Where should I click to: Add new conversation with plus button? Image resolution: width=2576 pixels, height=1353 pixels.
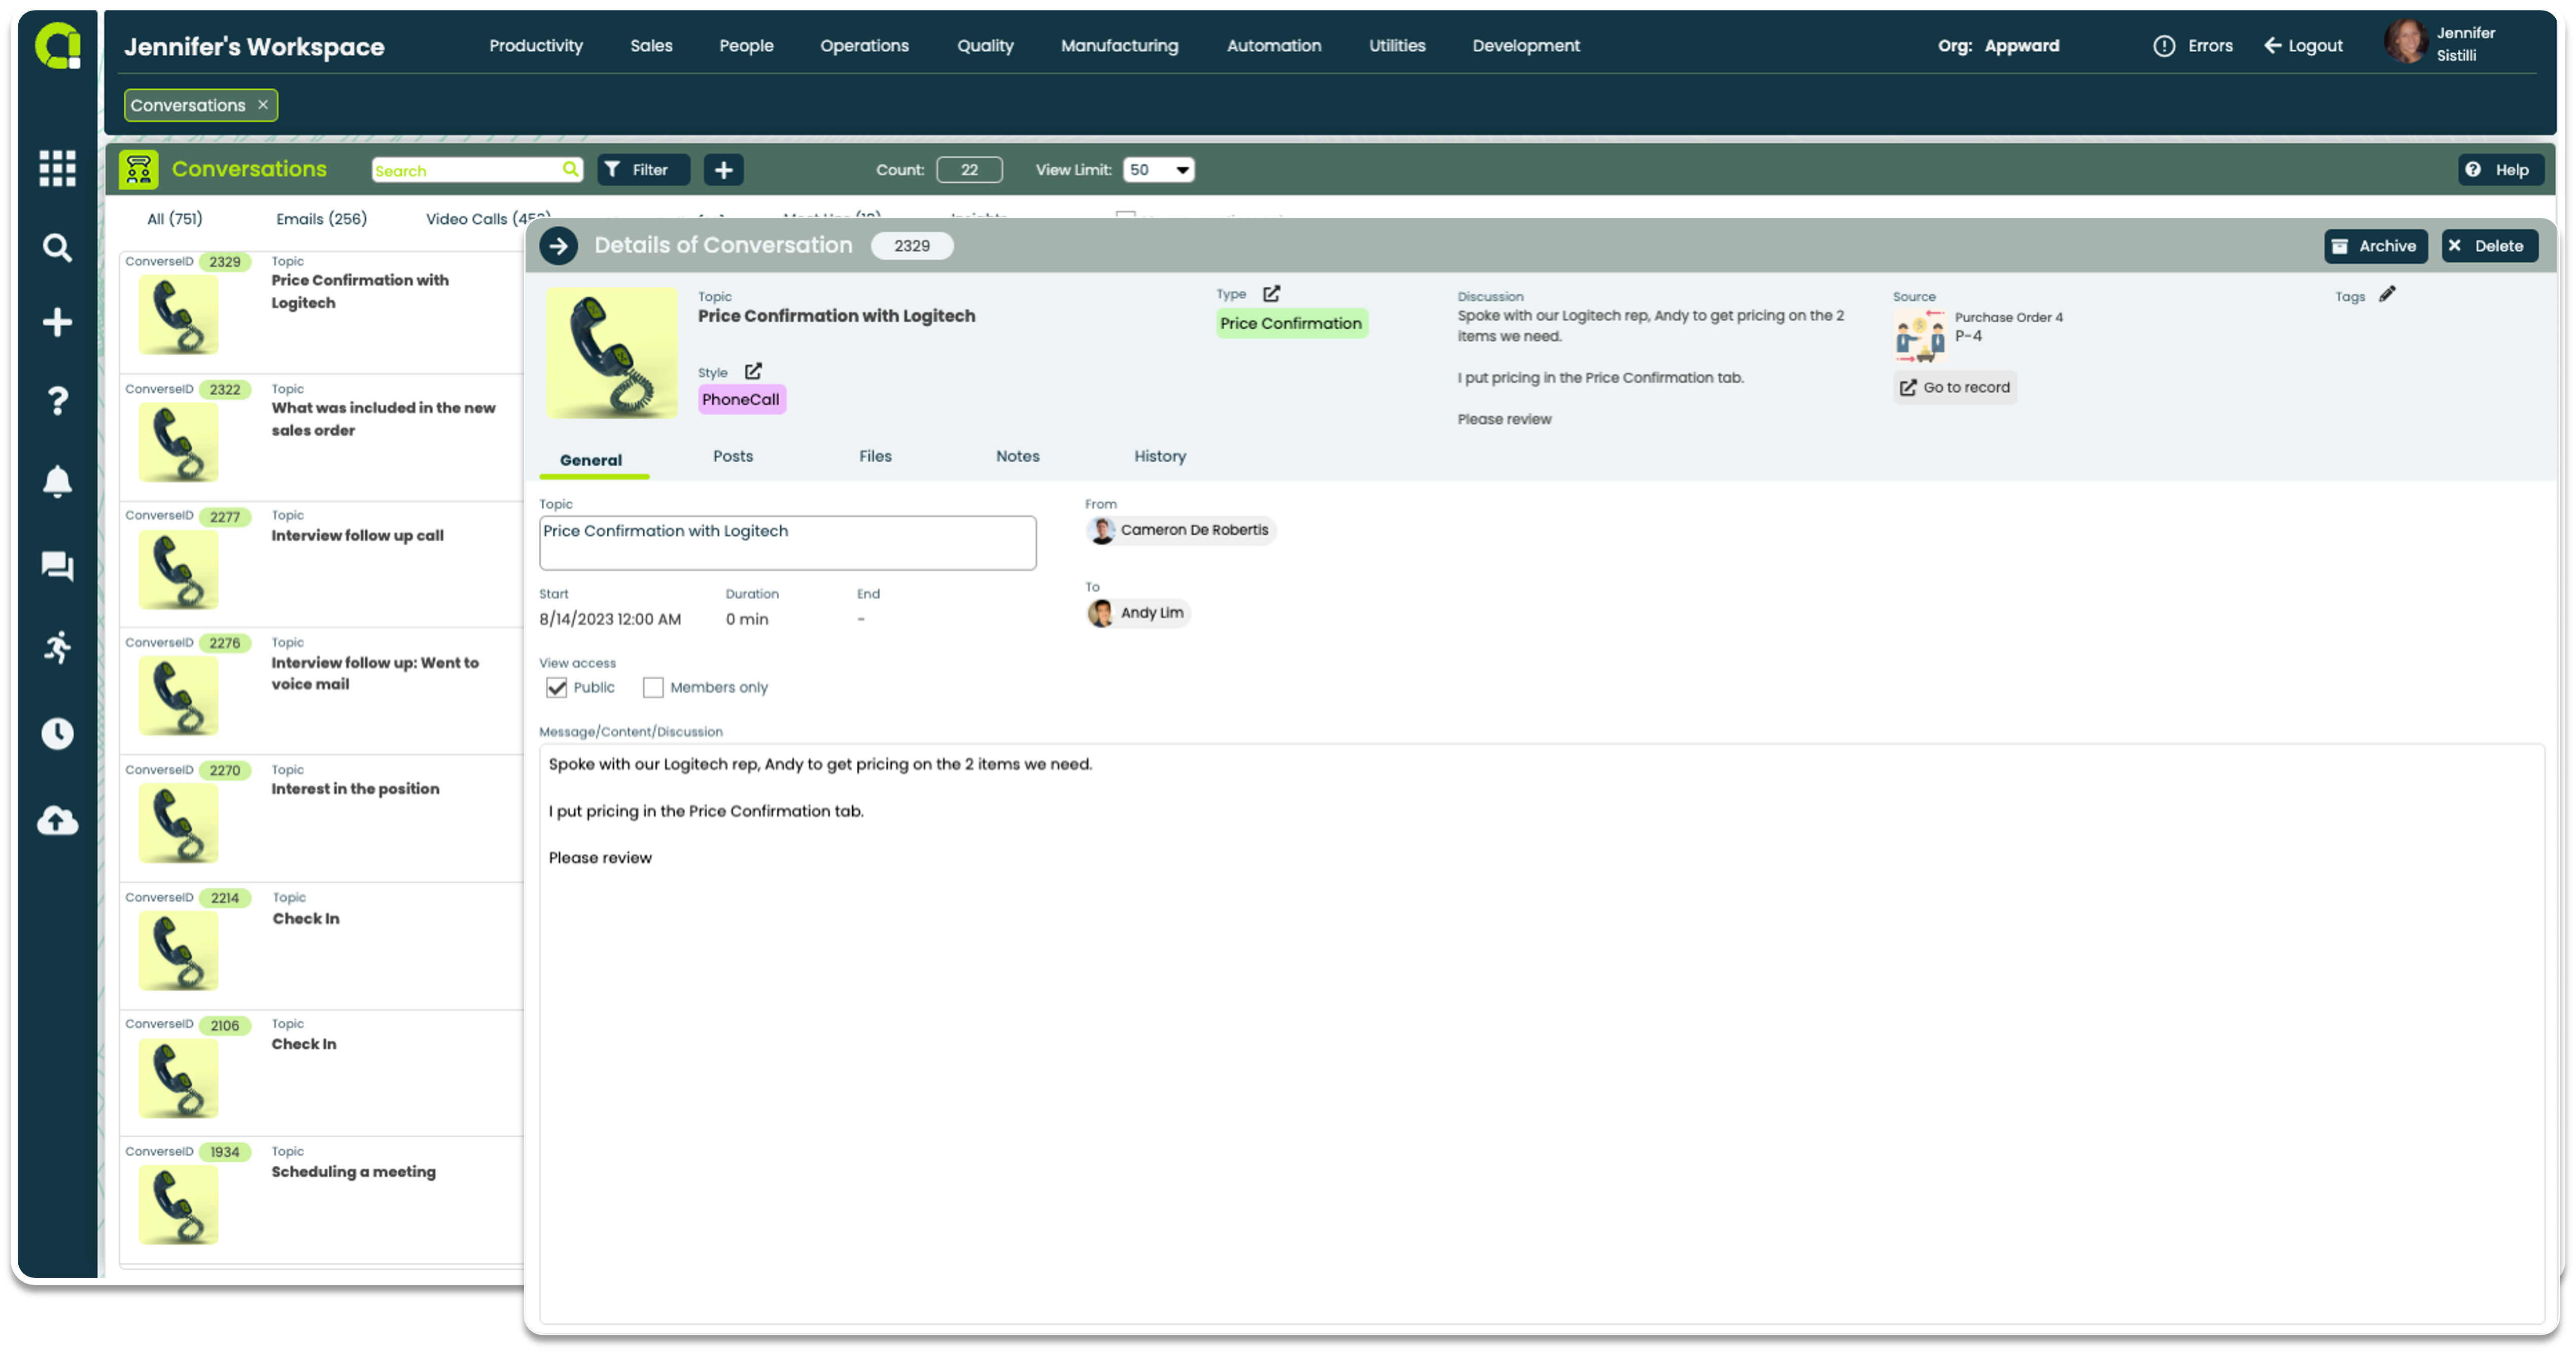(x=723, y=169)
